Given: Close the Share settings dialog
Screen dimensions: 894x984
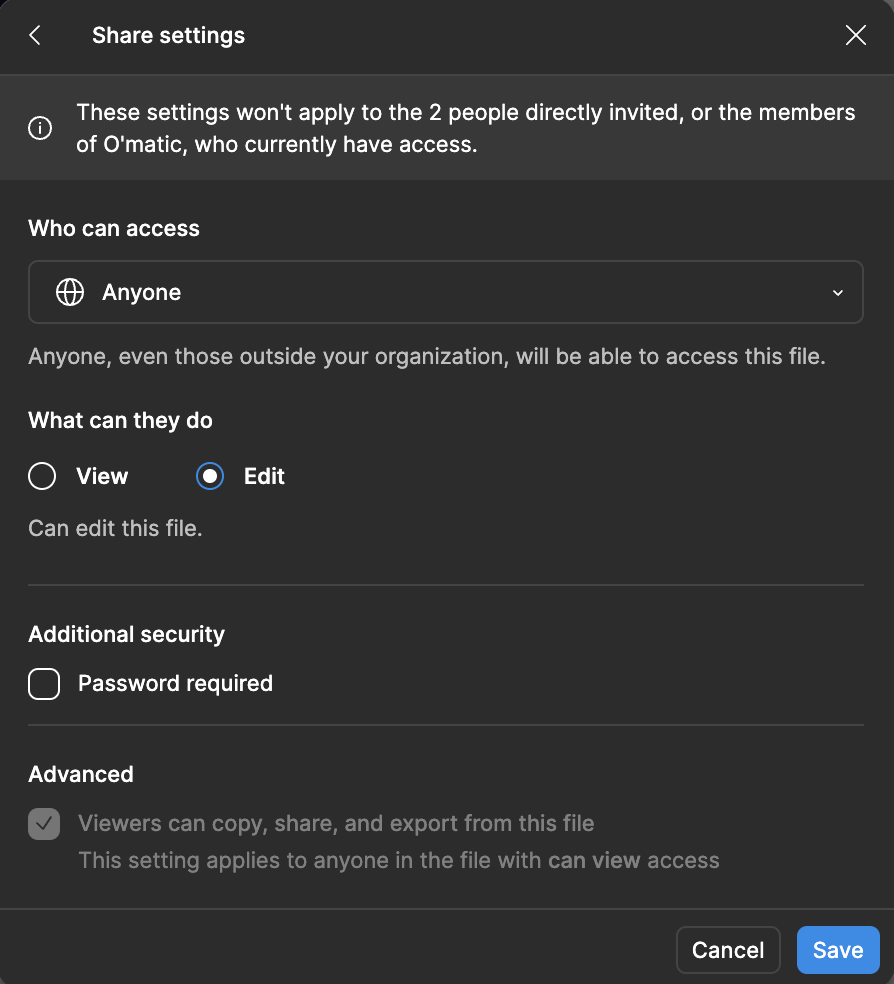Looking at the screenshot, I should (x=856, y=36).
